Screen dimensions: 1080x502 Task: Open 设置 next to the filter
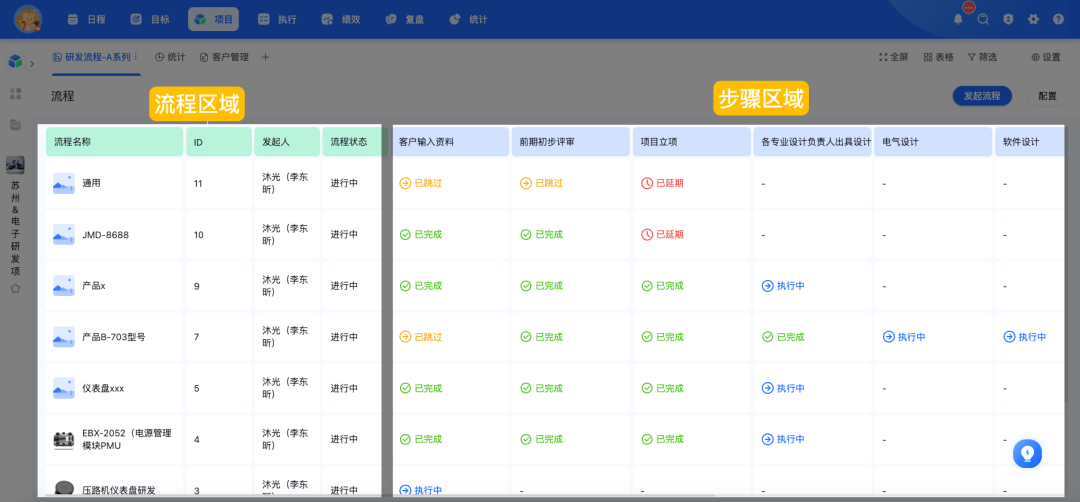1046,57
